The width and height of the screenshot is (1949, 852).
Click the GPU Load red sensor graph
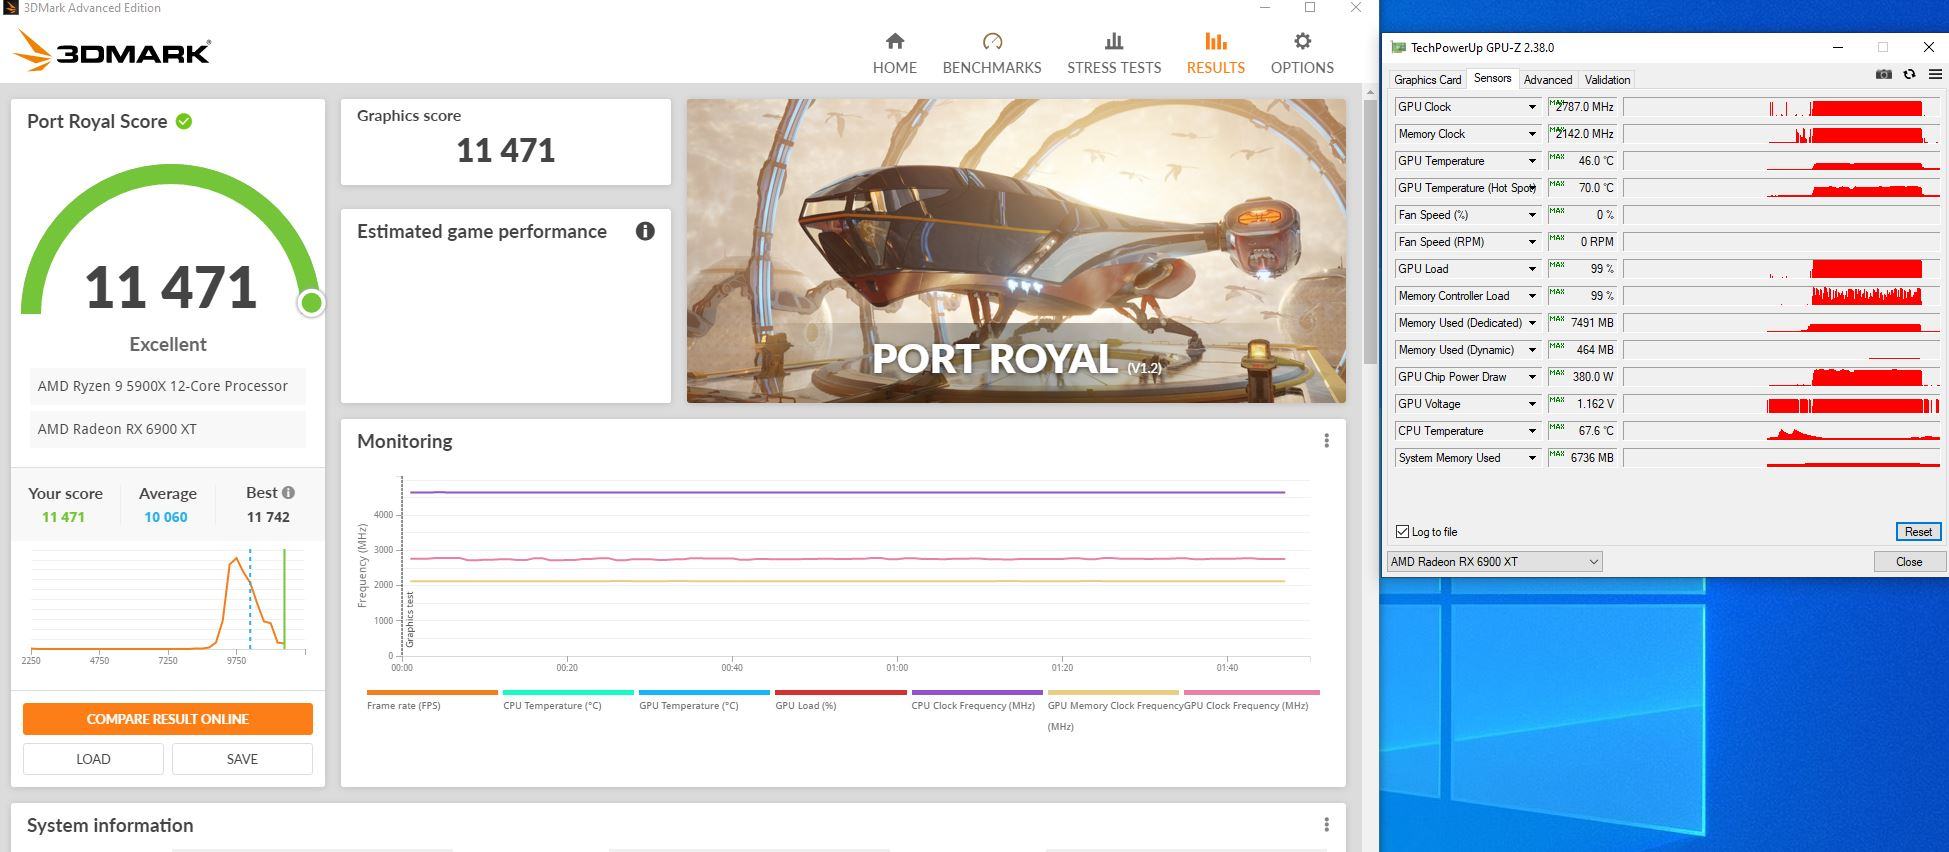(x=1780, y=269)
